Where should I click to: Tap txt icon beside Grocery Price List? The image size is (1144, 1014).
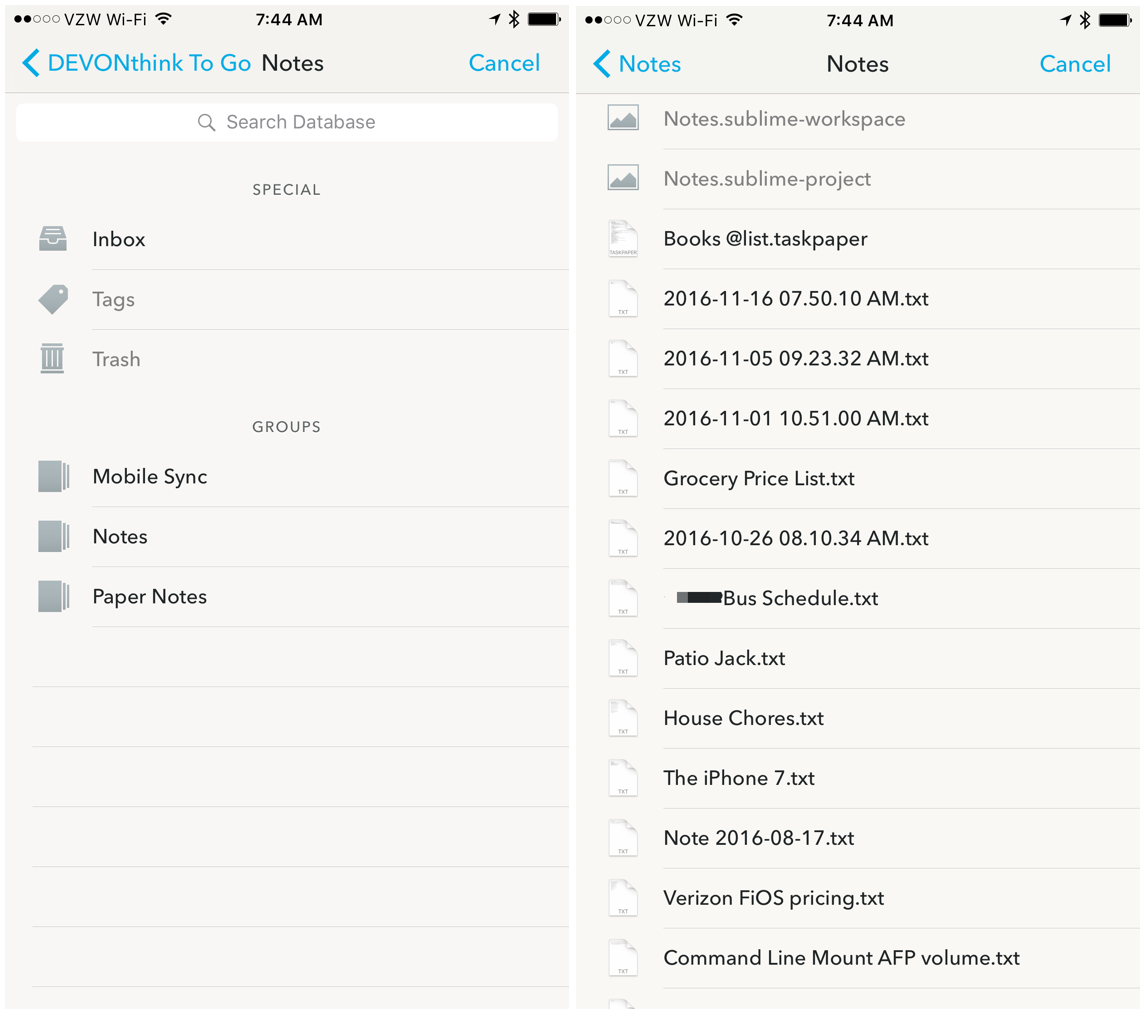coord(623,478)
